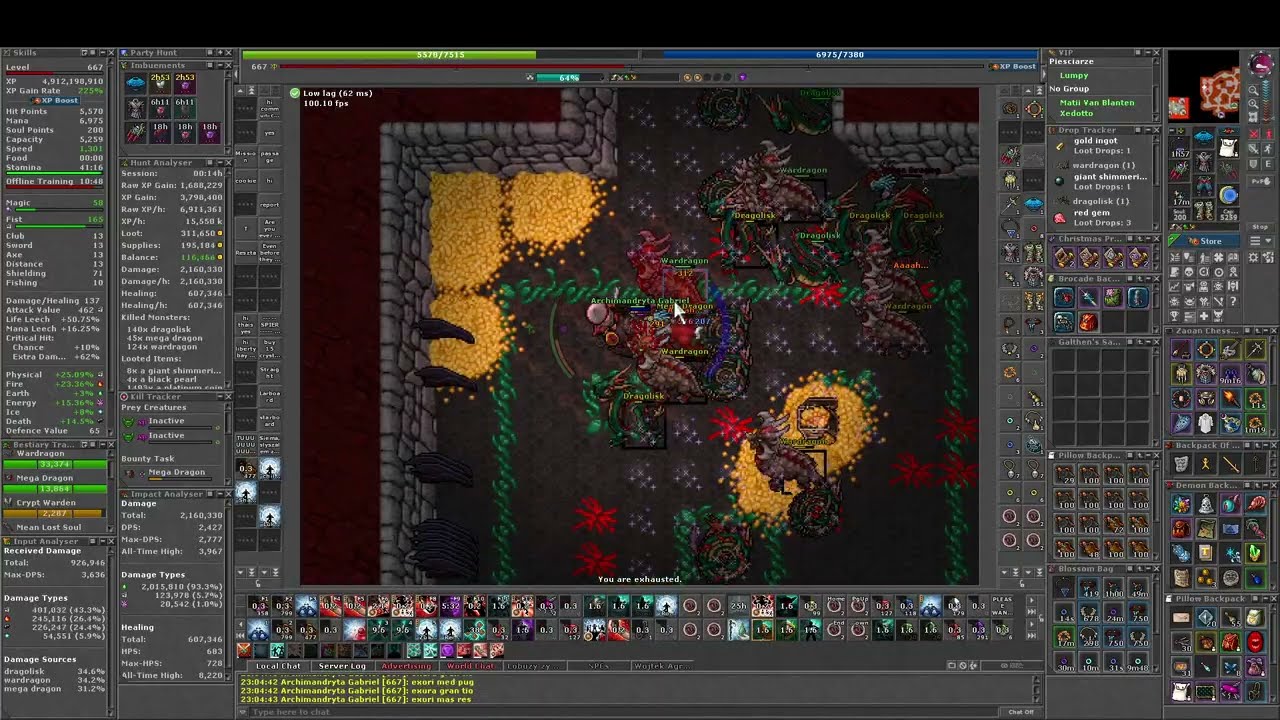Click the 5:32 cooldown action slot
This screenshot has height=720, width=1280.
coord(450,605)
